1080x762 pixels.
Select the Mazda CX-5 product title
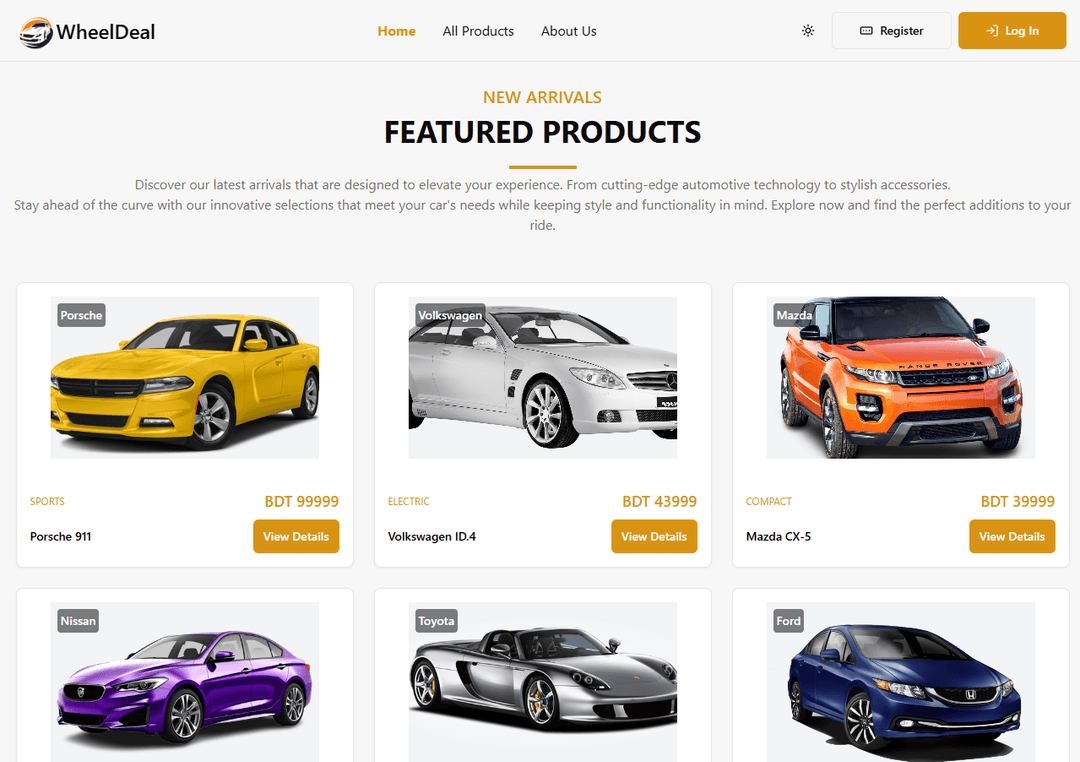[778, 536]
